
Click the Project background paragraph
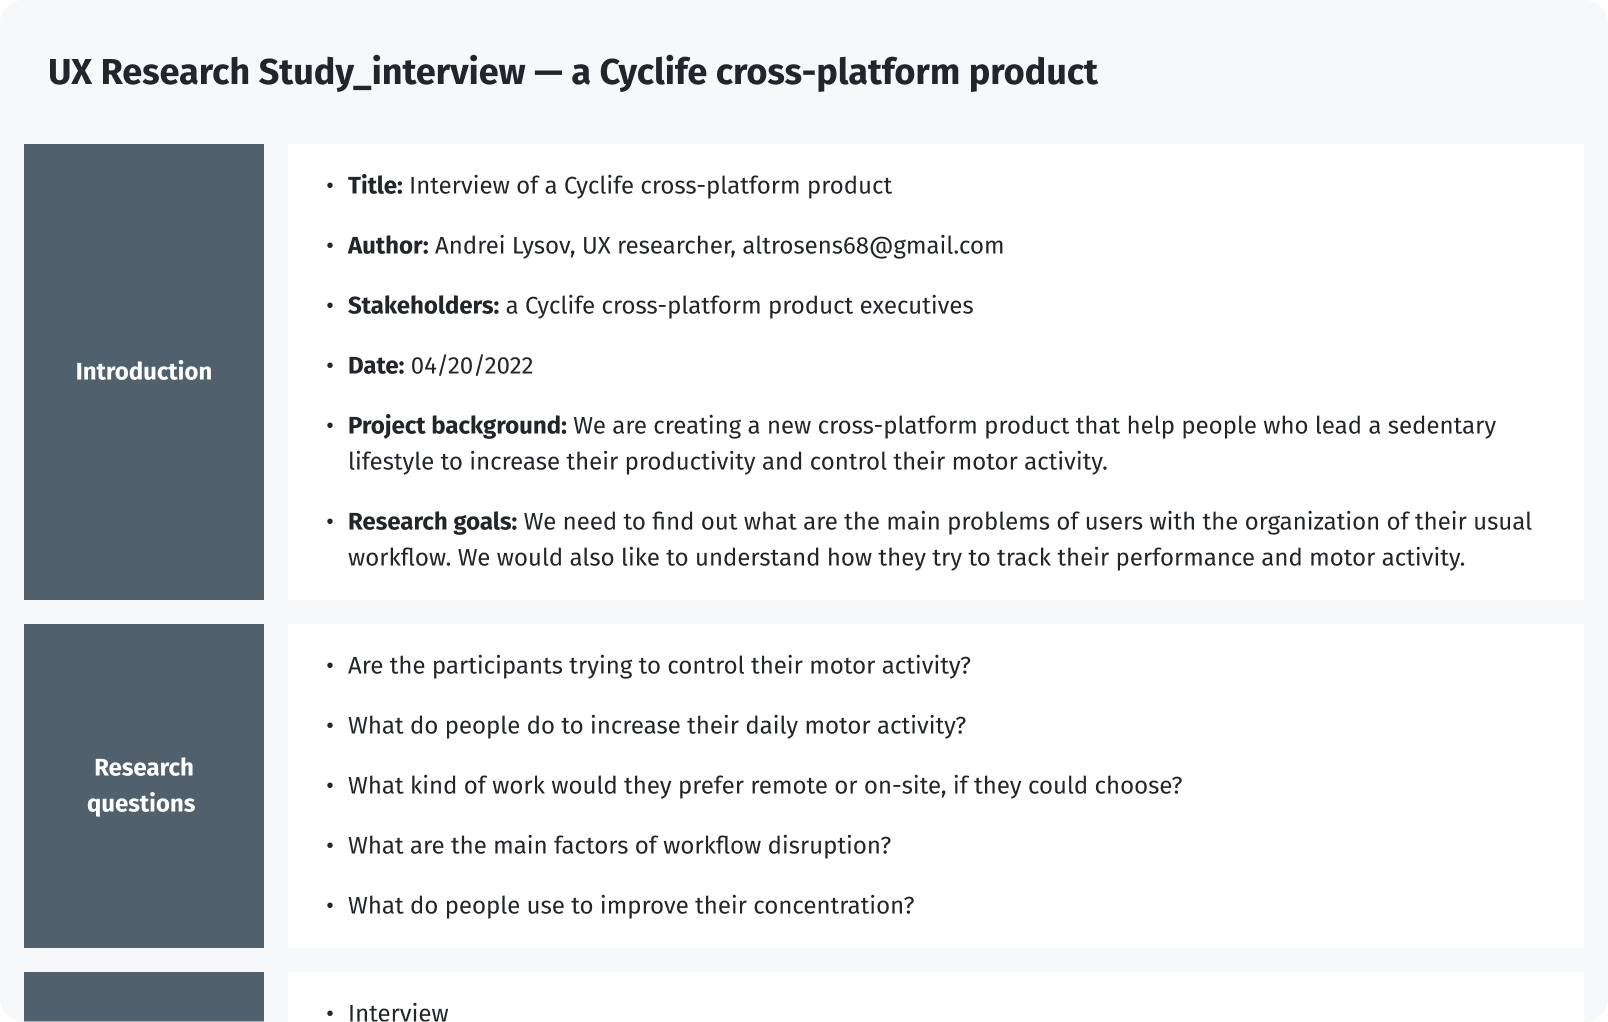click(922, 444)
